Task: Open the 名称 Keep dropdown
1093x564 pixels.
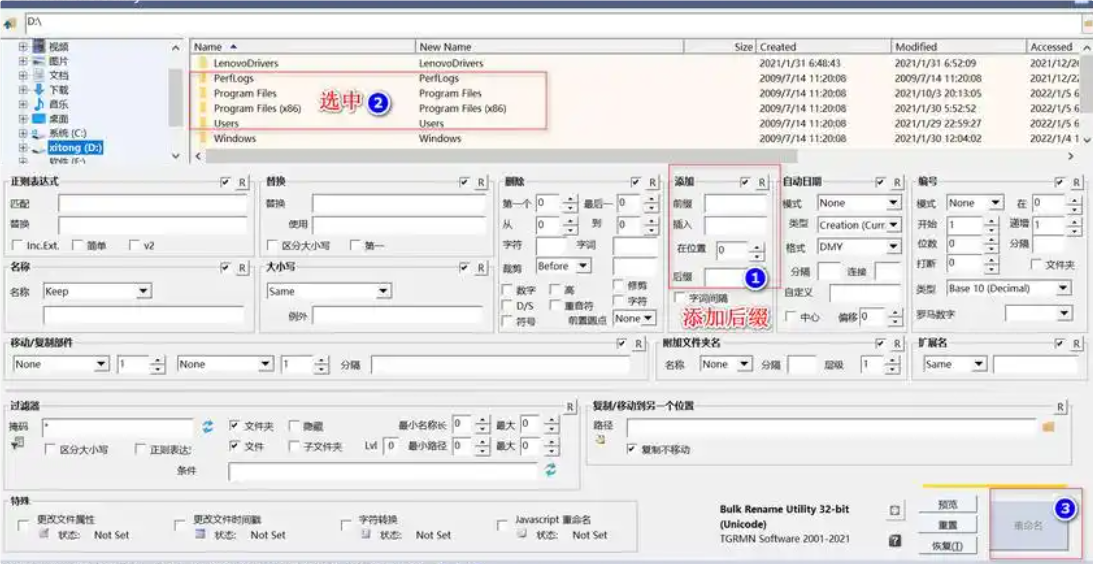Action: pos(144,291)
